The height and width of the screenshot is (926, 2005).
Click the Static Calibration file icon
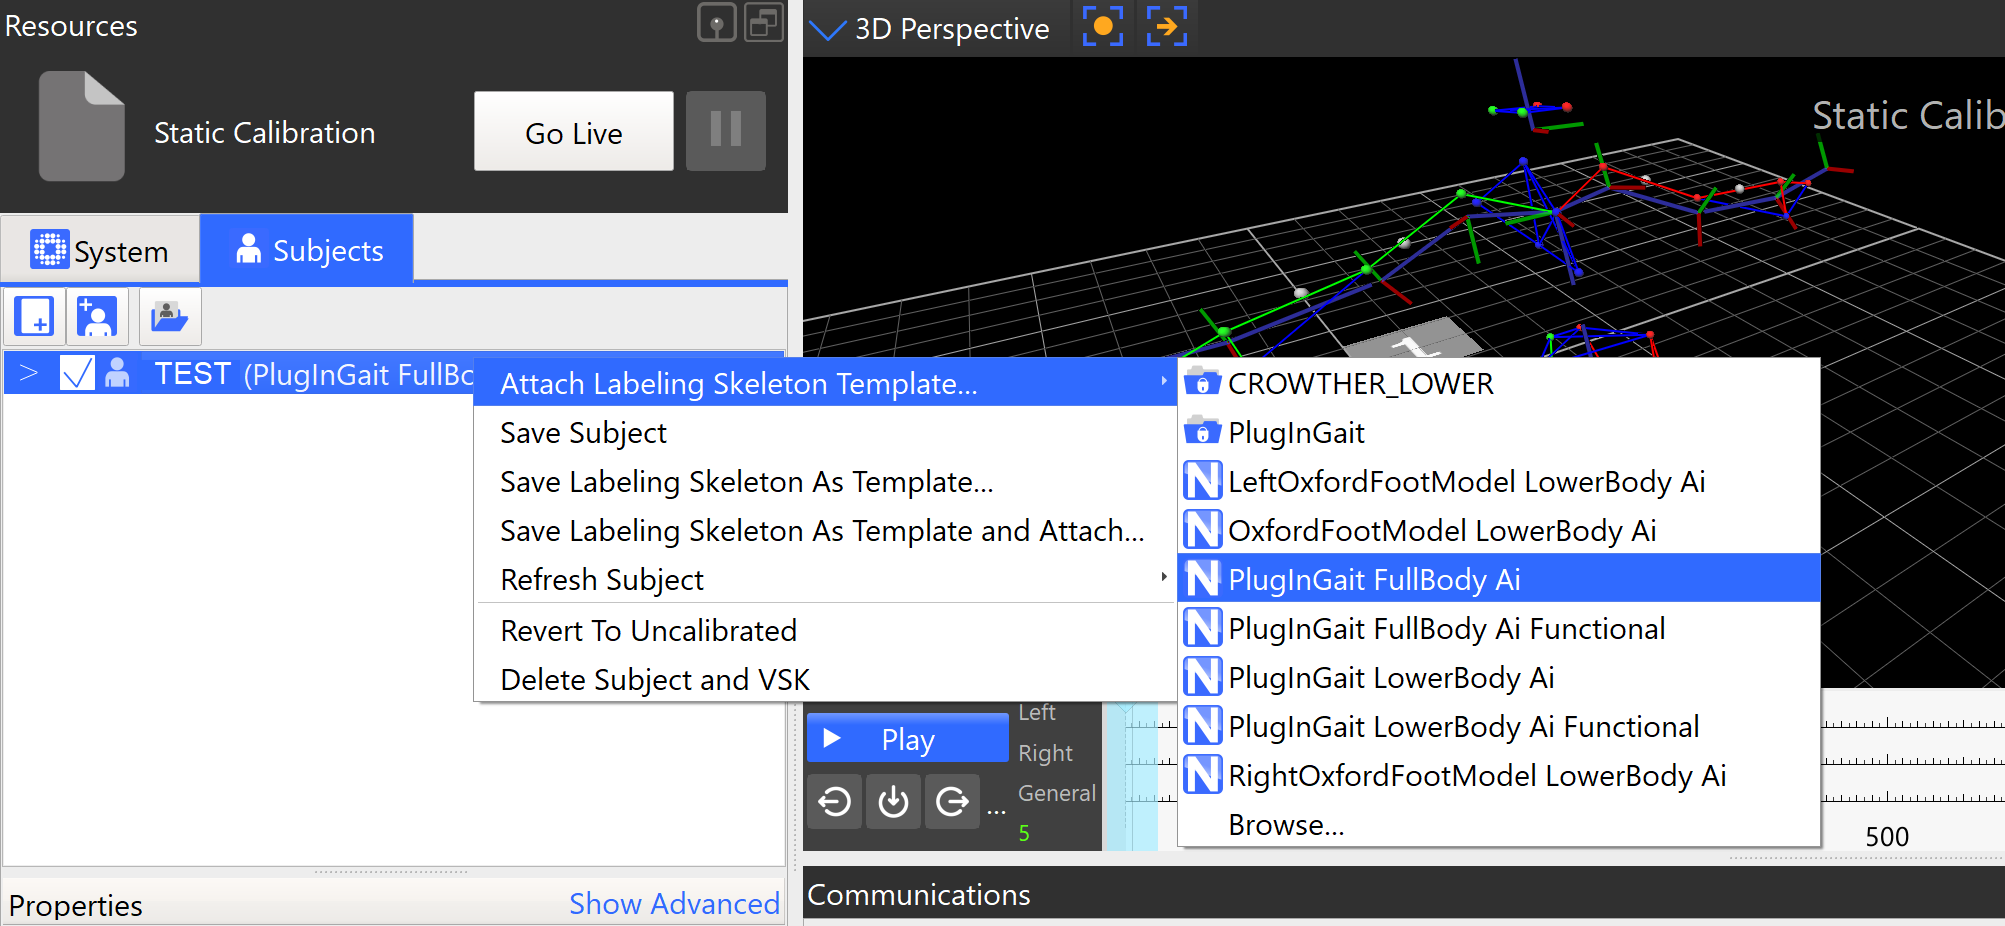(x=82, y=126)
